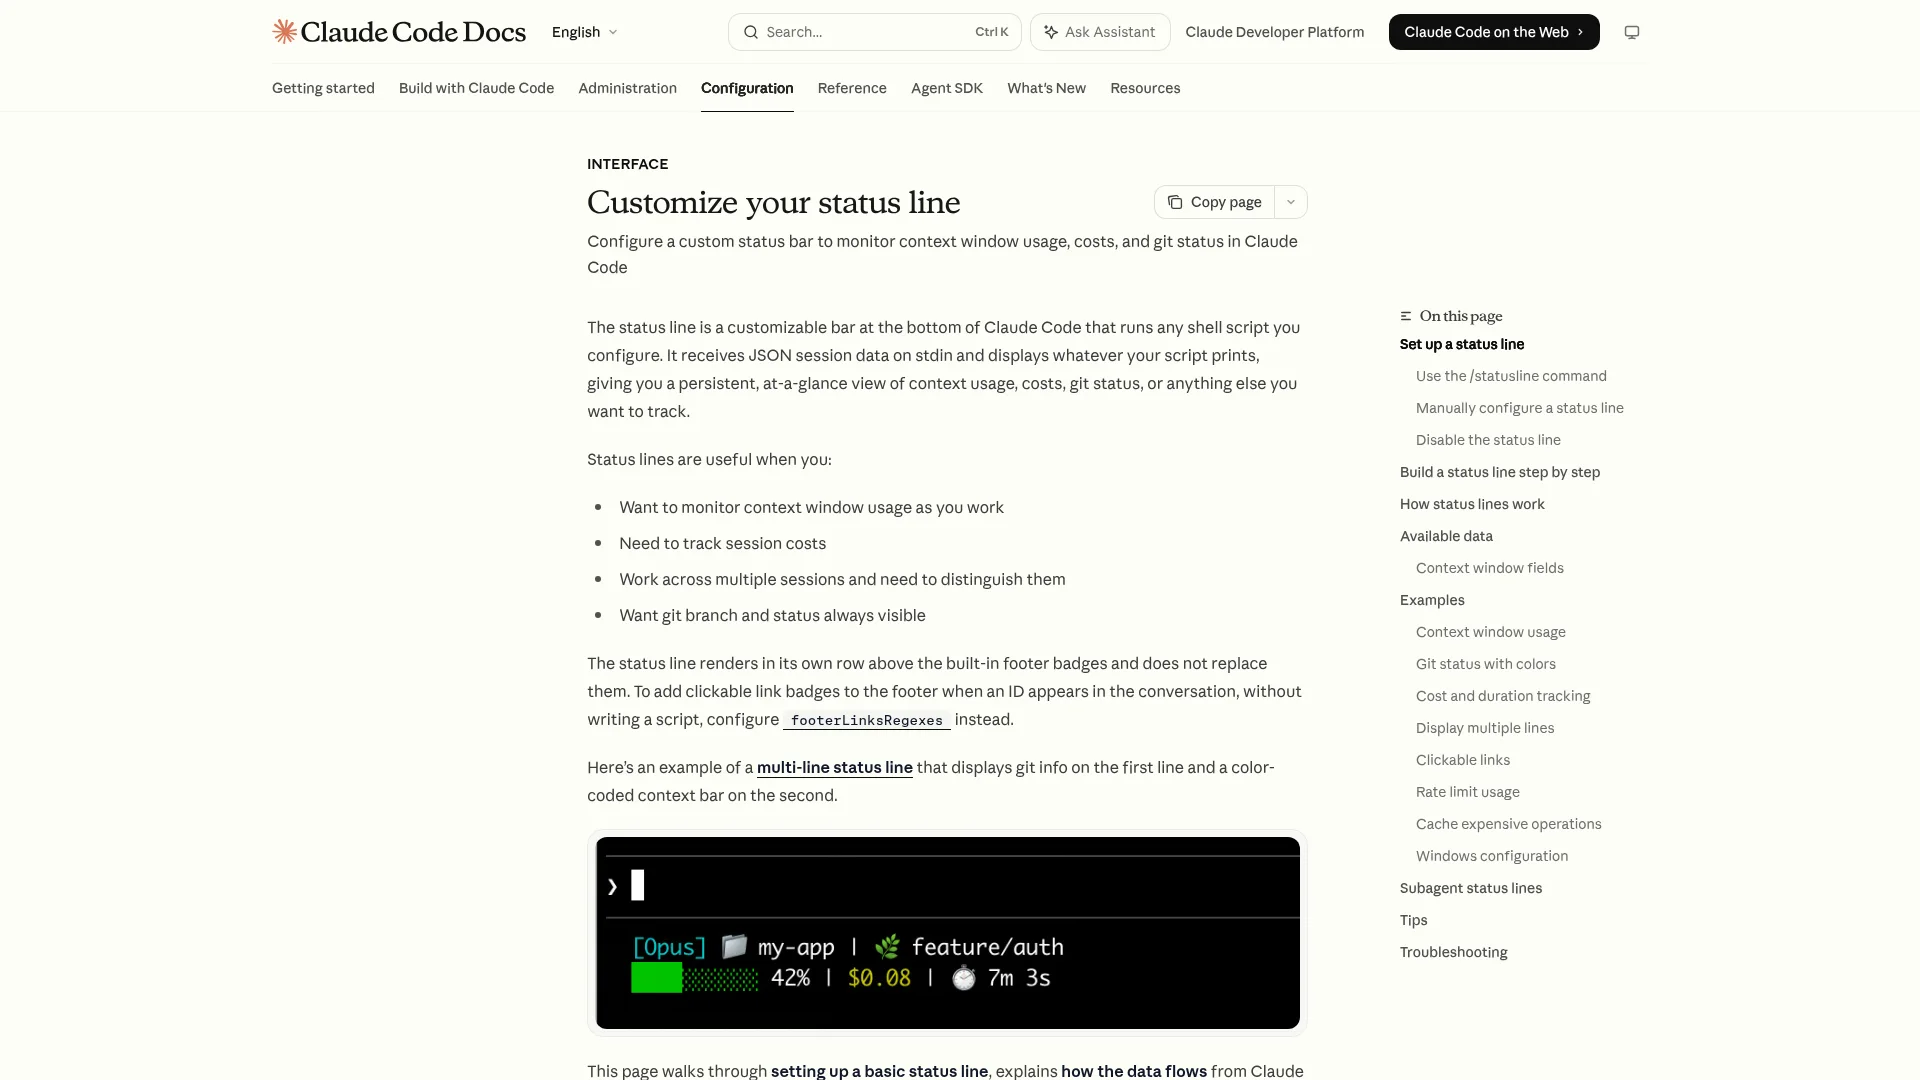Click 'Need to track session costs' bullet
1920x1080 pixels.
[x=722, y=543]
